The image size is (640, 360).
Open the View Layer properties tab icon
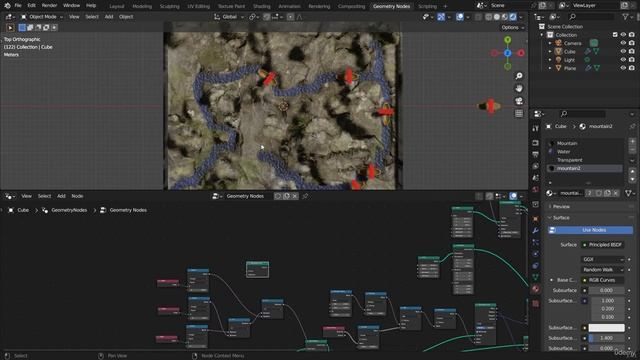(536, 166)
